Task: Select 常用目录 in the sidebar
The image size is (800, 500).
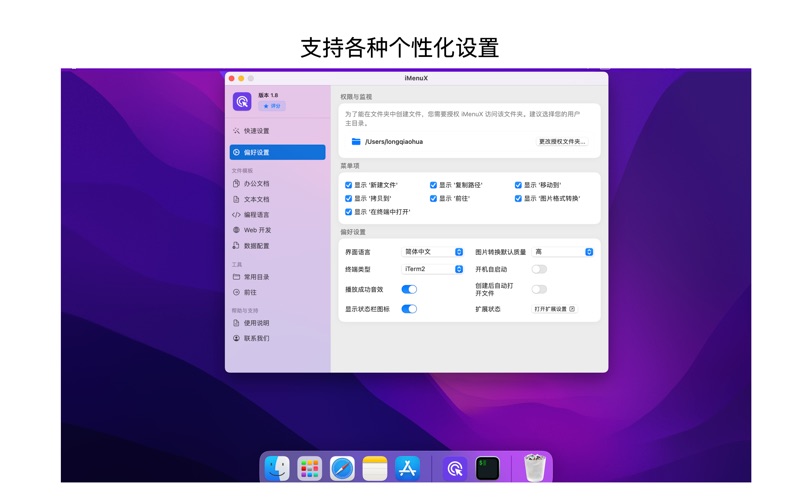Action: 256,277
